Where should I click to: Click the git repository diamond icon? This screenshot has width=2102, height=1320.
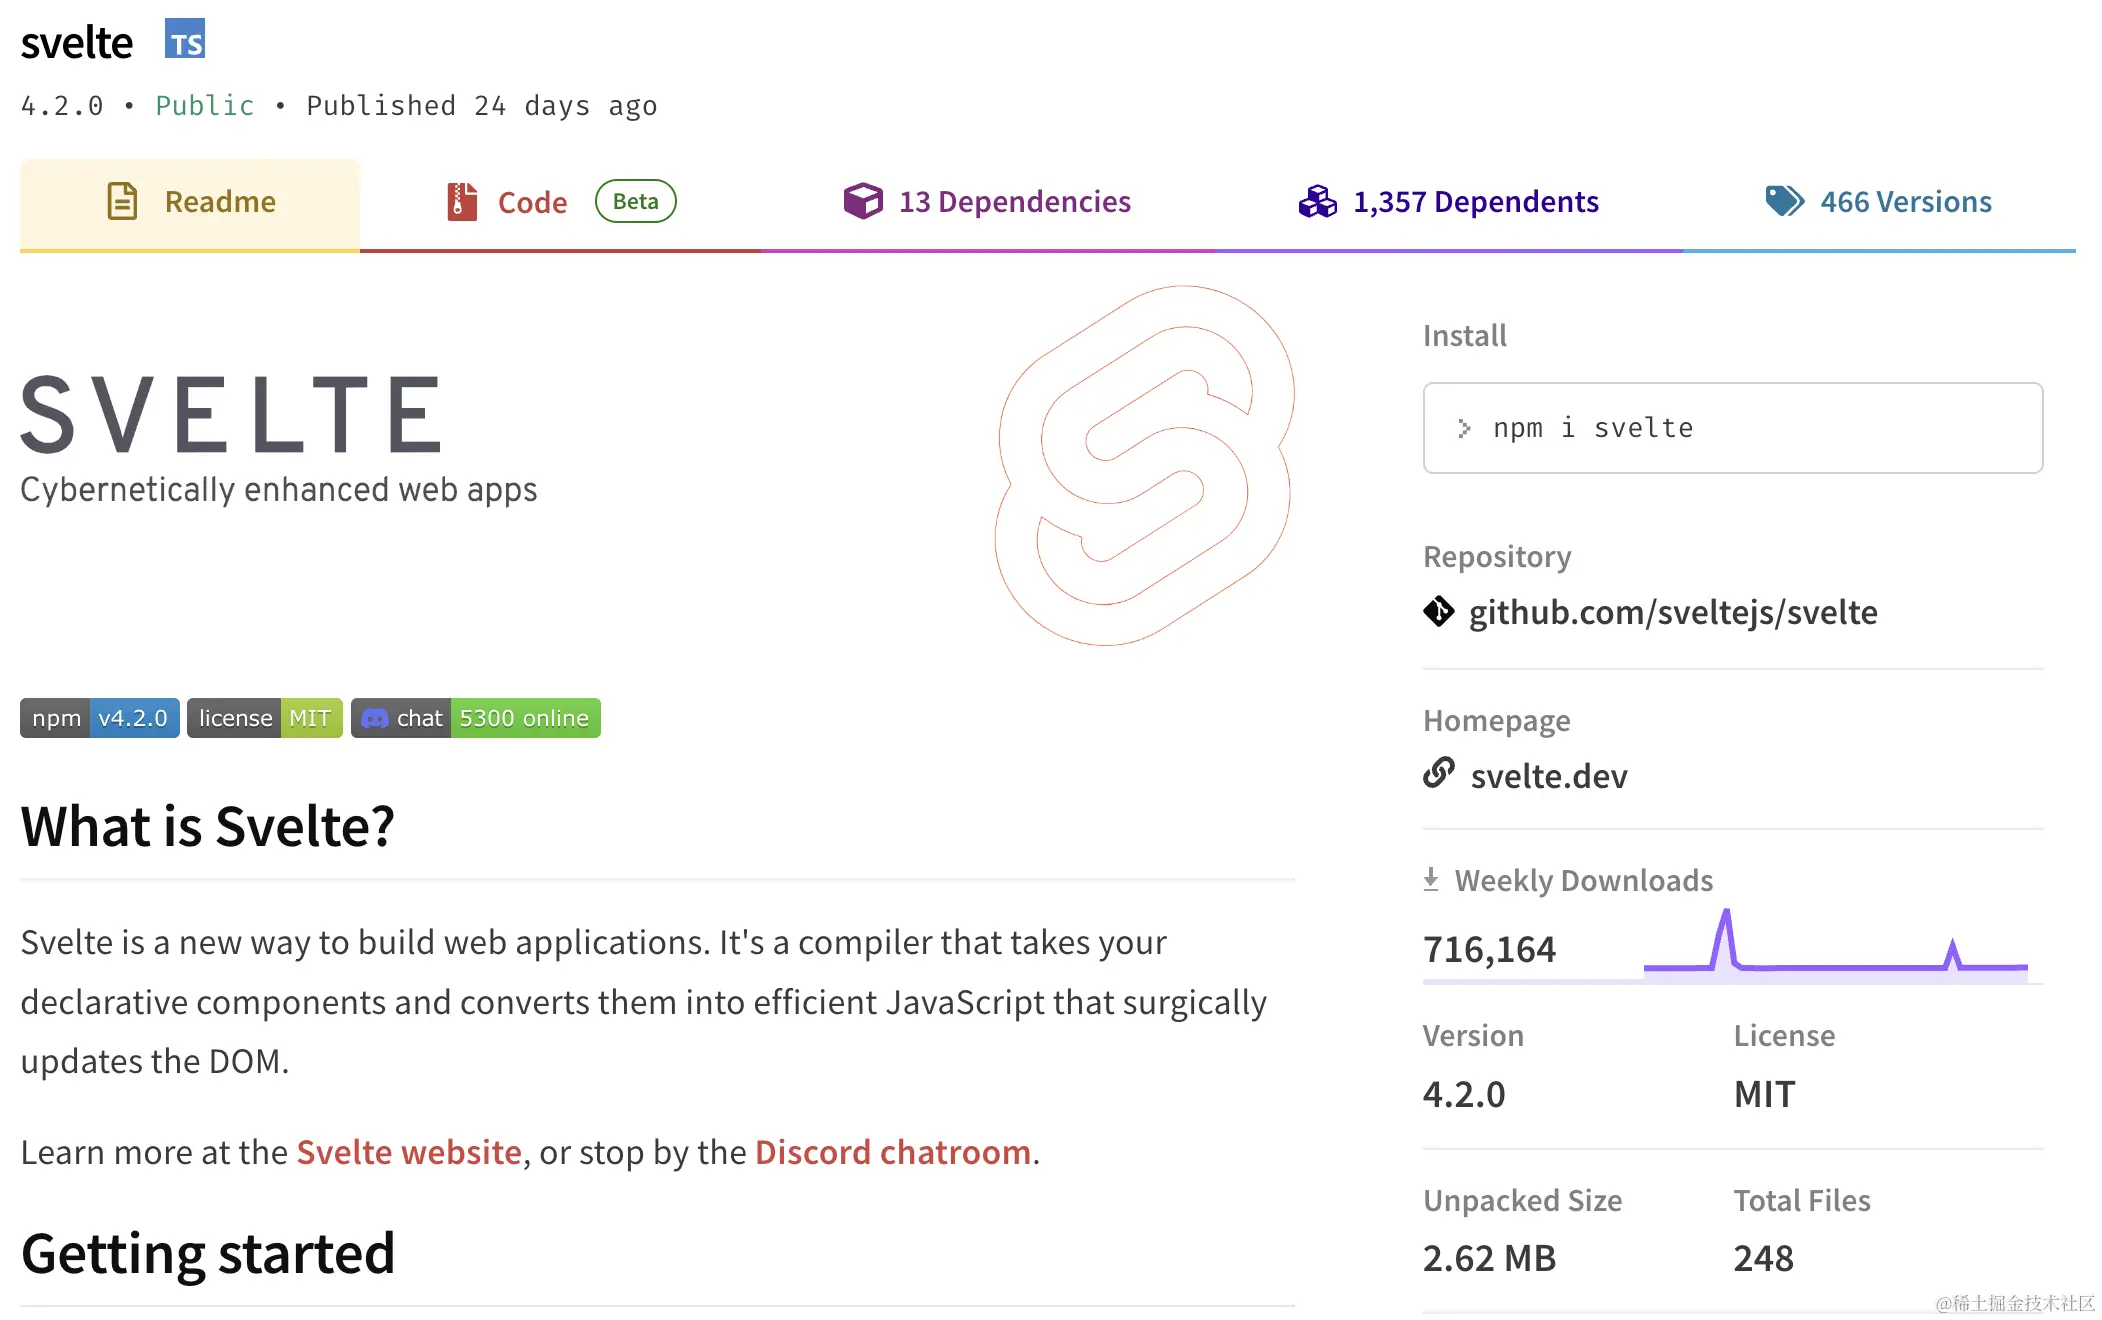pyautogui.click(x=1438, y=611)
